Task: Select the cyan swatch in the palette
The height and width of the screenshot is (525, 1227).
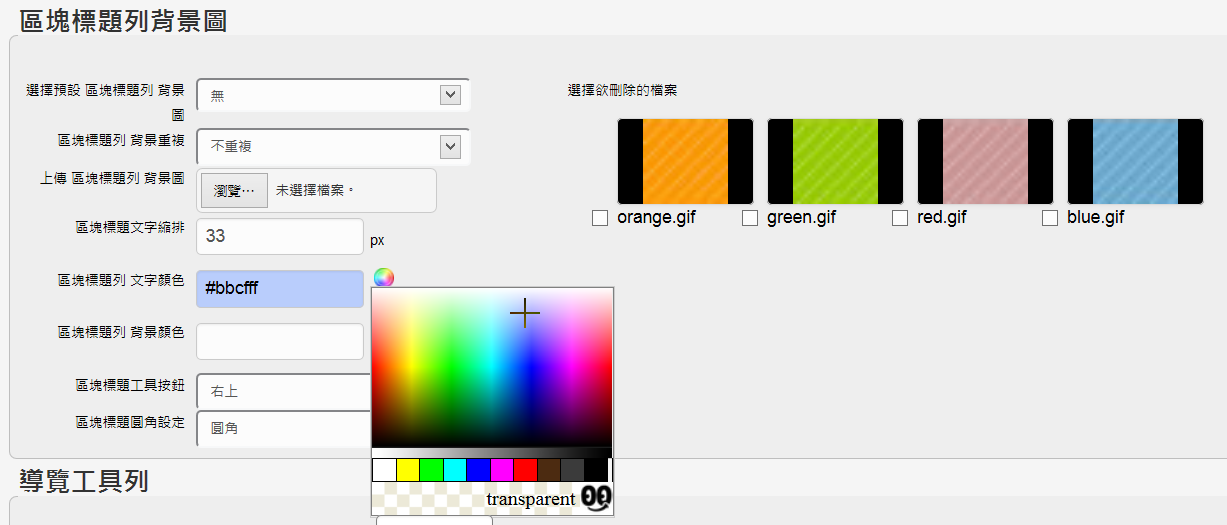Action: point(455,469)
